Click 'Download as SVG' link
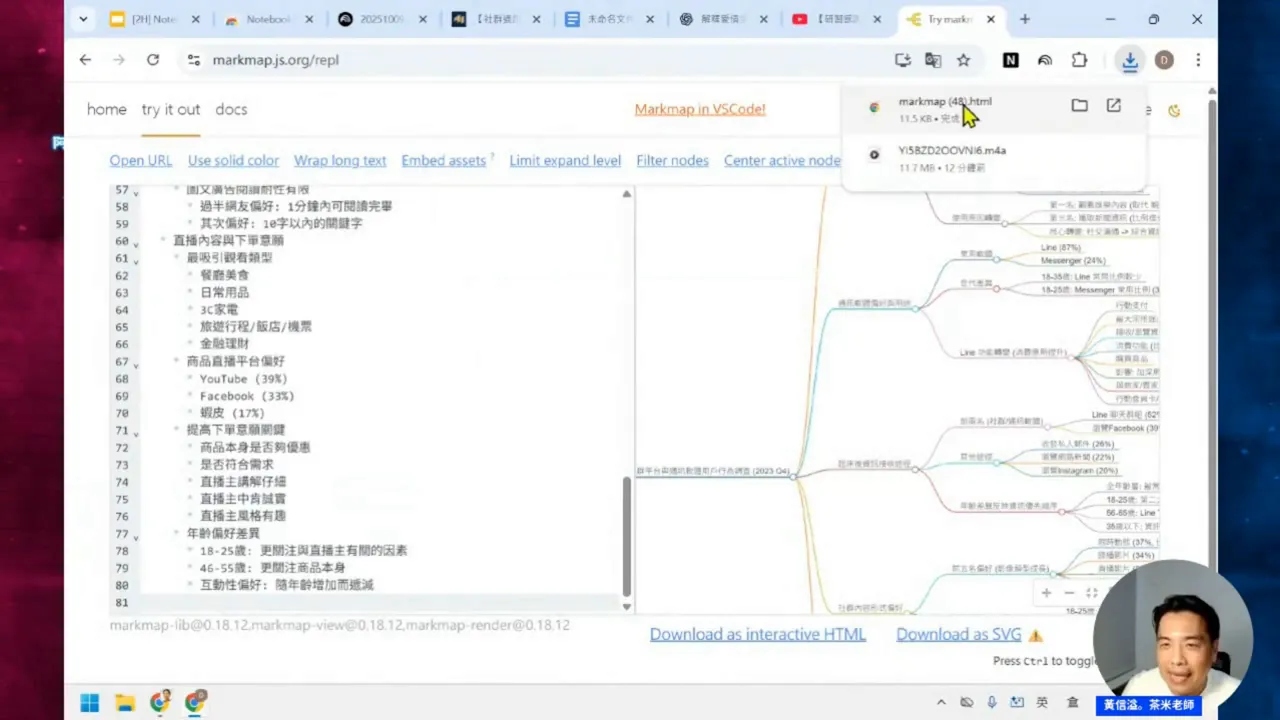 [x=959, y=634]
